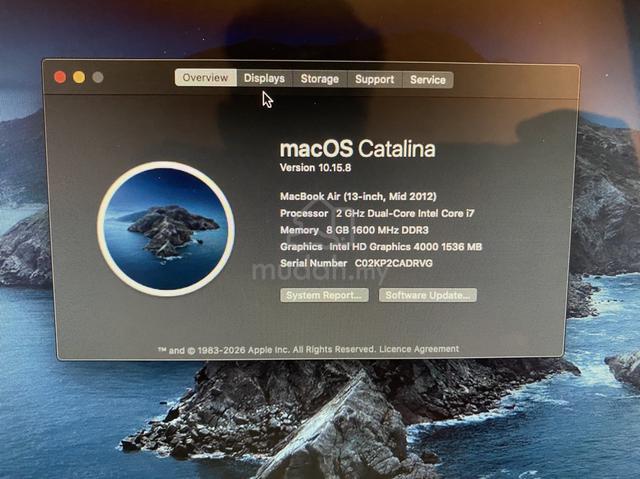
Task: Click the Apple copyright notice text
Action: point(267,350)
